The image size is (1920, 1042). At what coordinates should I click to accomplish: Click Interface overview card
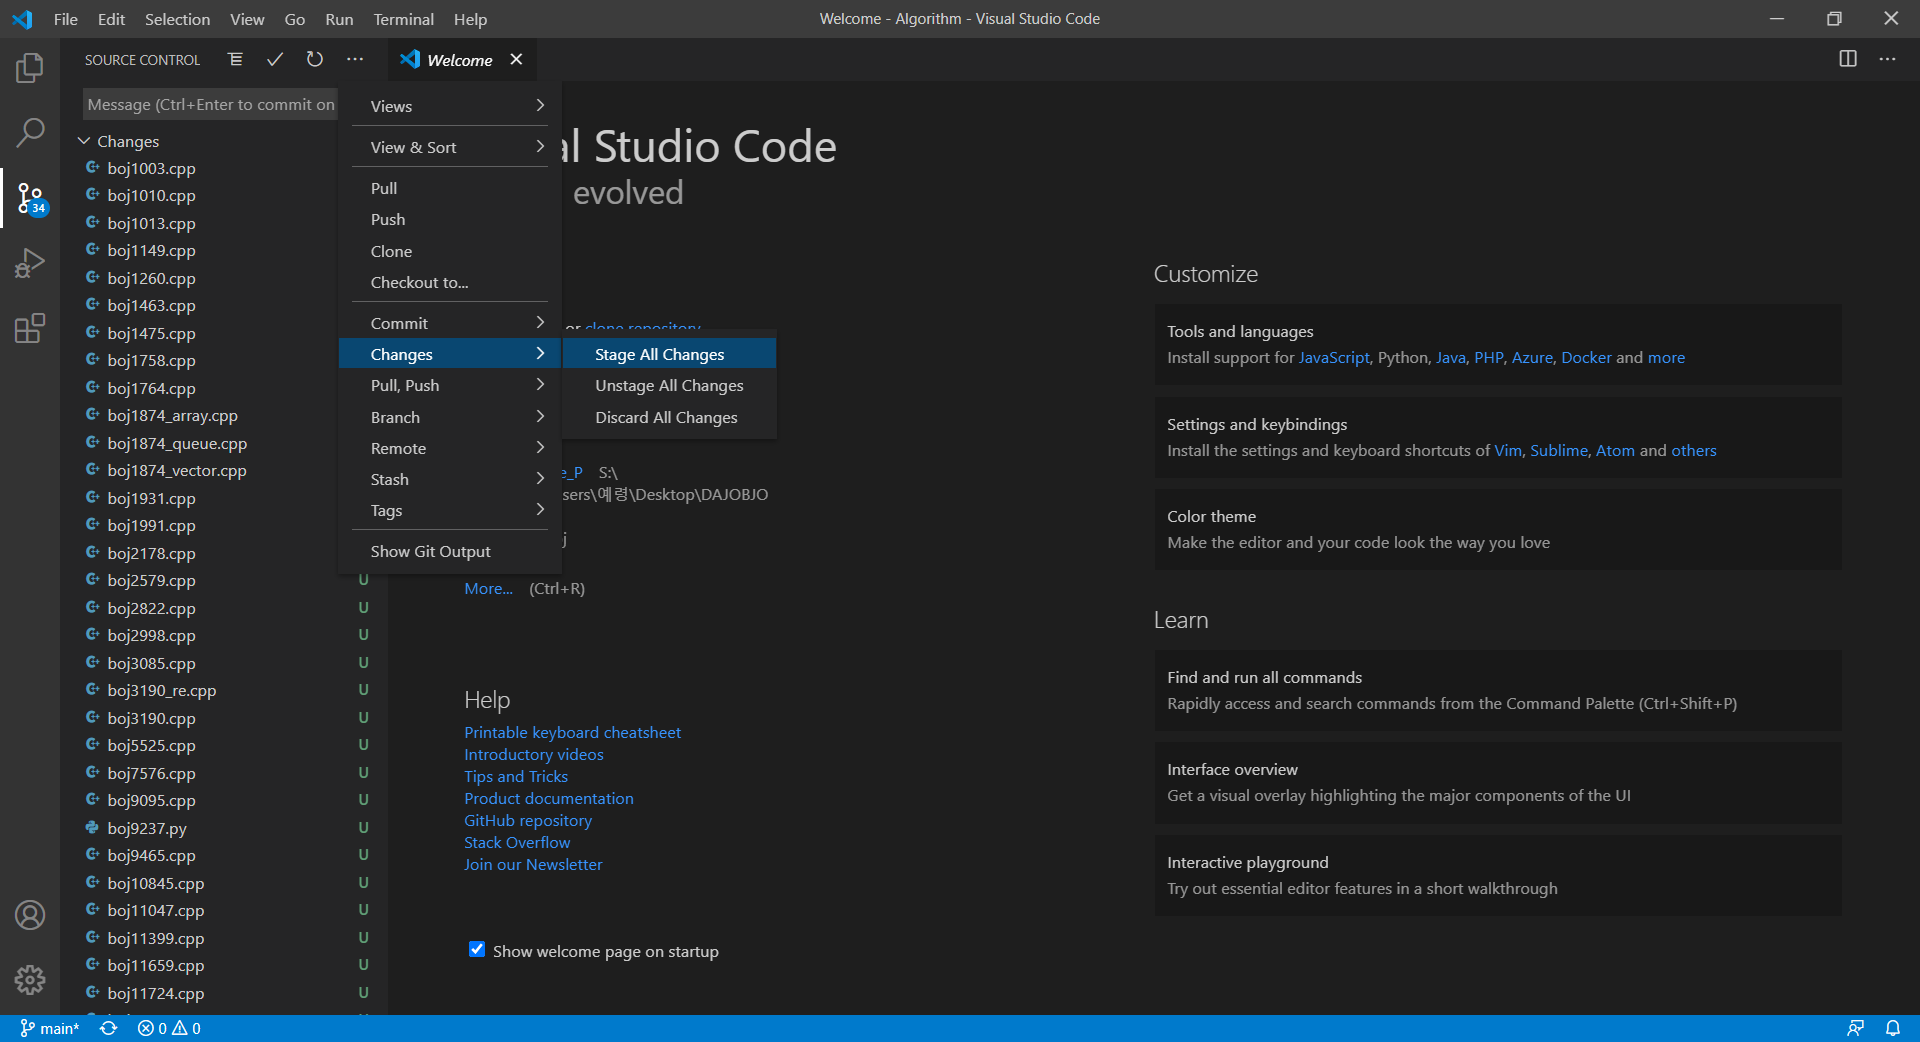(x=1498, y=782)
